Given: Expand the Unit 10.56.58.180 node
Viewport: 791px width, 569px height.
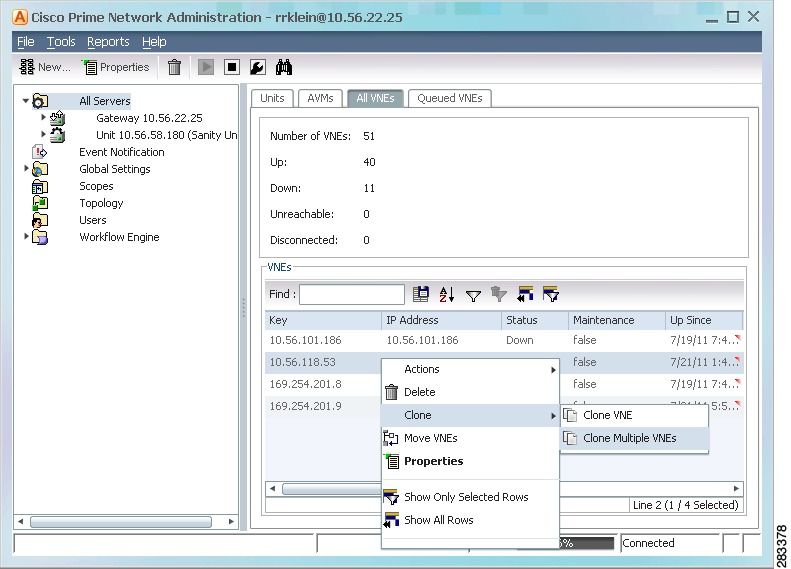Looking at the screenshot, I should [43, 134].
